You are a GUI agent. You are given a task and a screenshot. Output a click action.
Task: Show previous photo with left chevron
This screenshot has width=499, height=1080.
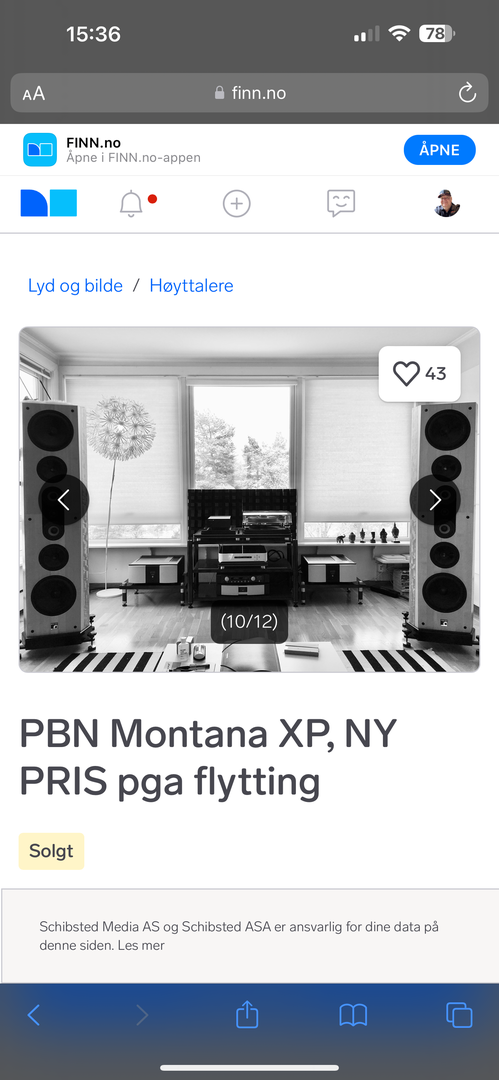point(64,499)
